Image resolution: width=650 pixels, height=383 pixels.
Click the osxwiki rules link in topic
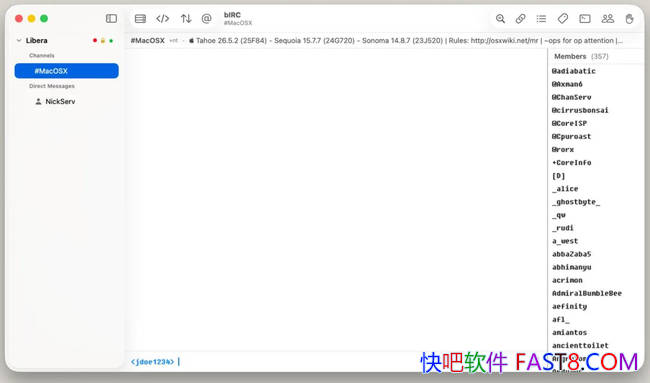(x=504, y=41)
